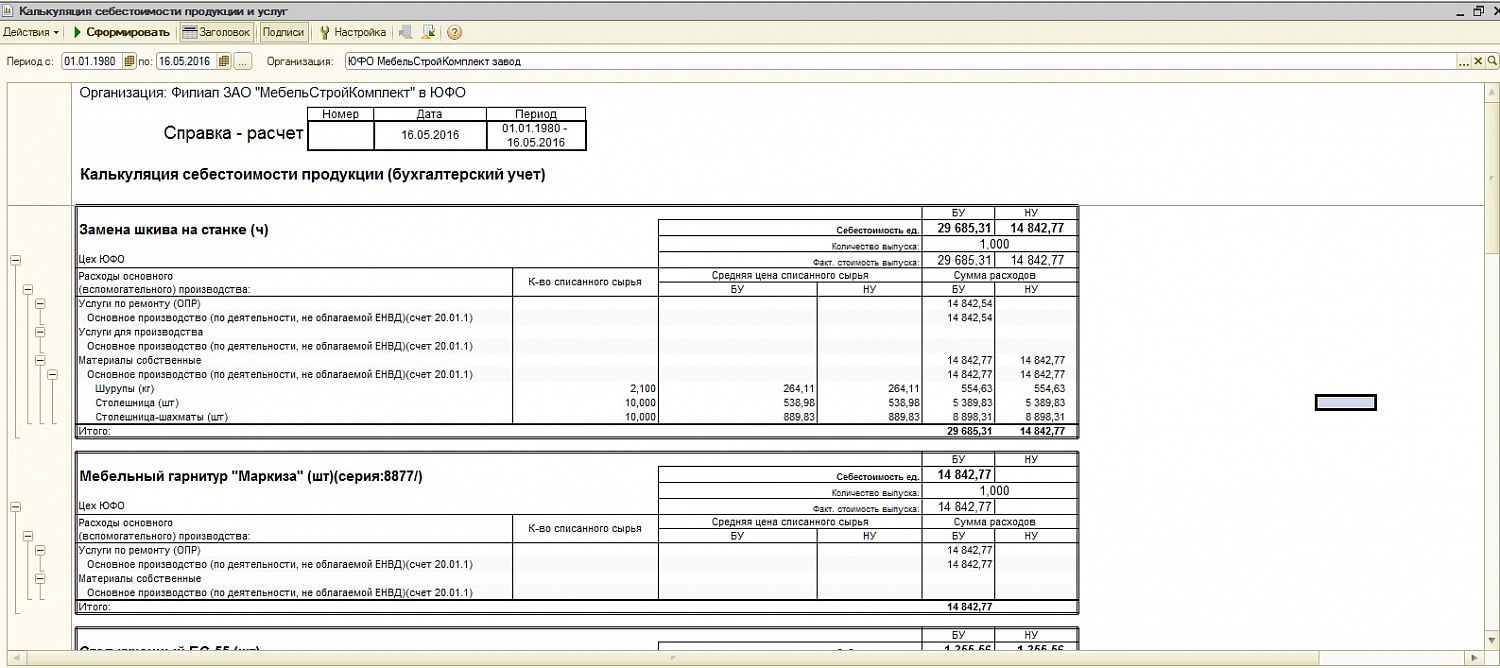Click the first table's 'Средняя цена списанного сырья' header
The width and height of the screenshot is (1500, 668).
coord(790,274)
